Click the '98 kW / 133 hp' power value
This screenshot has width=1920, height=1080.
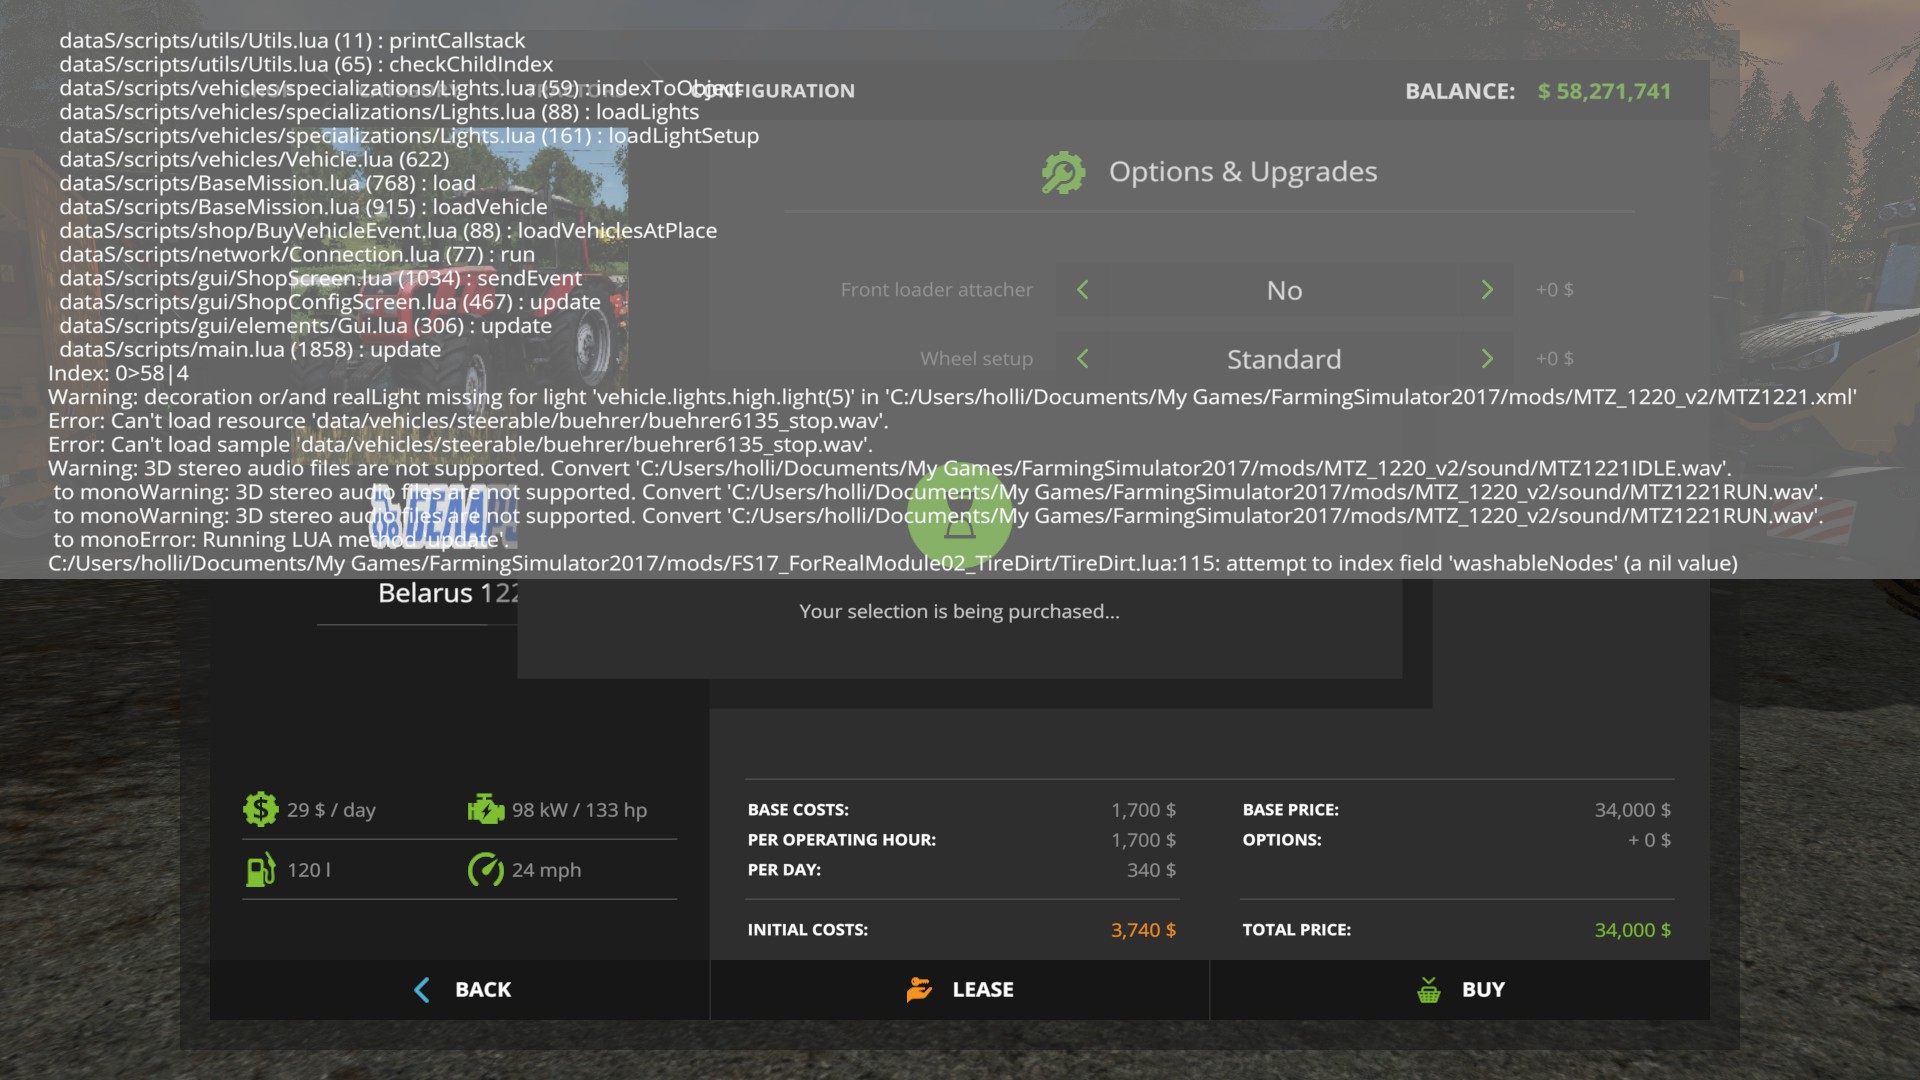pos(580,810)
